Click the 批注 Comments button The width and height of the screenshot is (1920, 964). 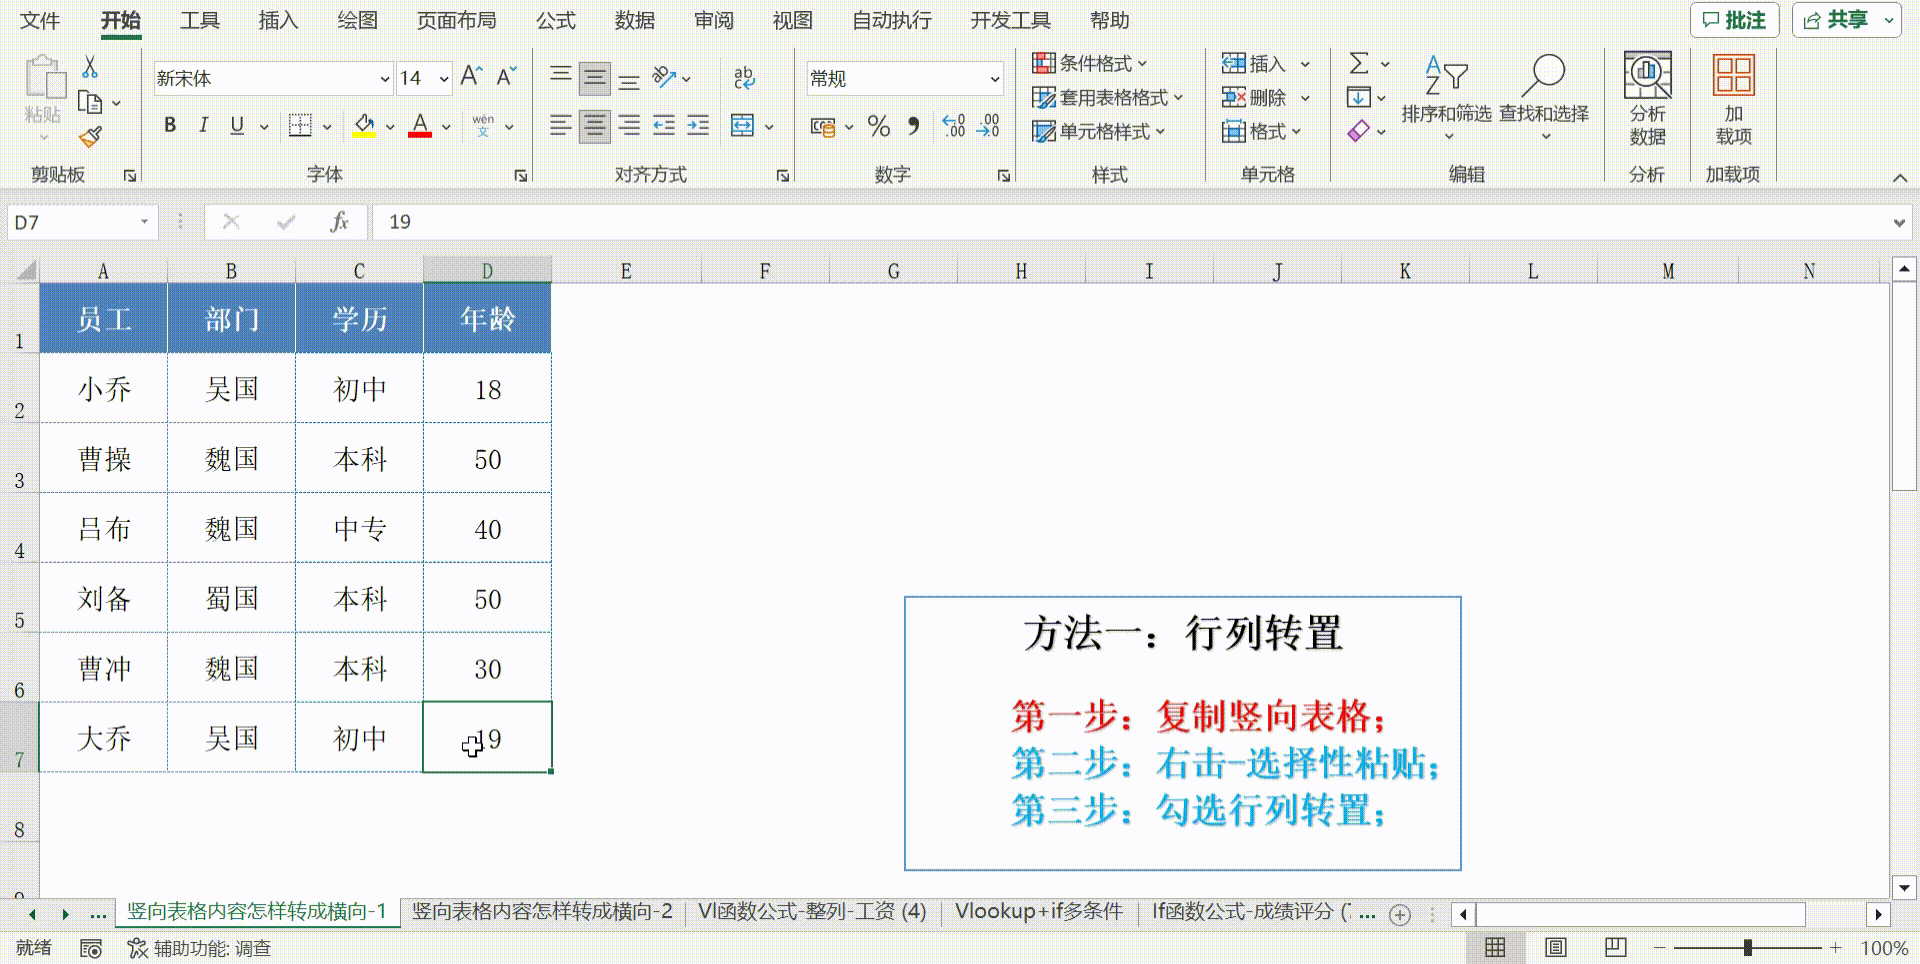pos(1735,20)
